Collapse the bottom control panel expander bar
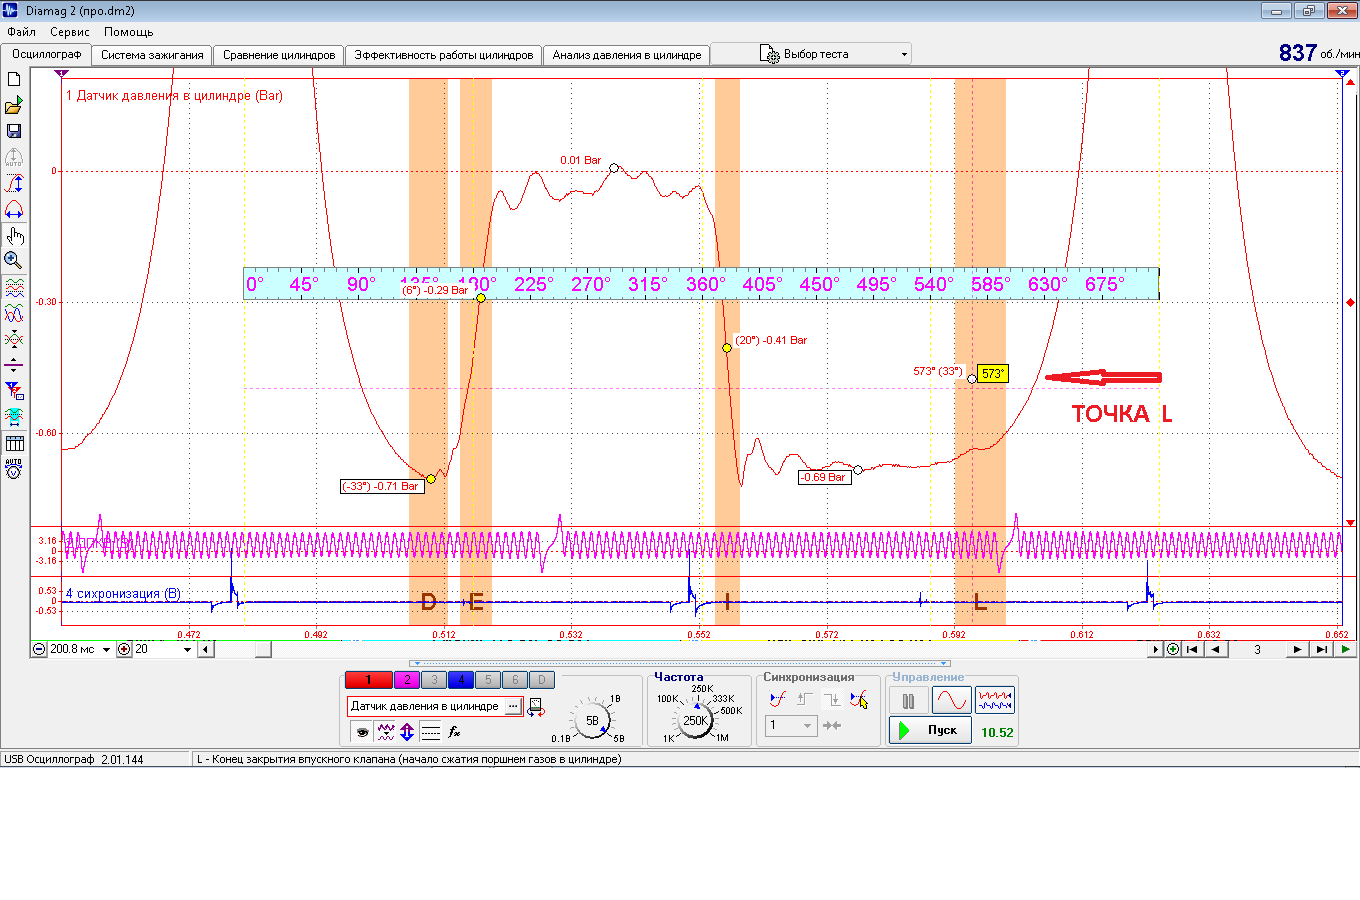The height and width of the screenshot is (900, 1360). pyautogui.click(x=680, y=663)
